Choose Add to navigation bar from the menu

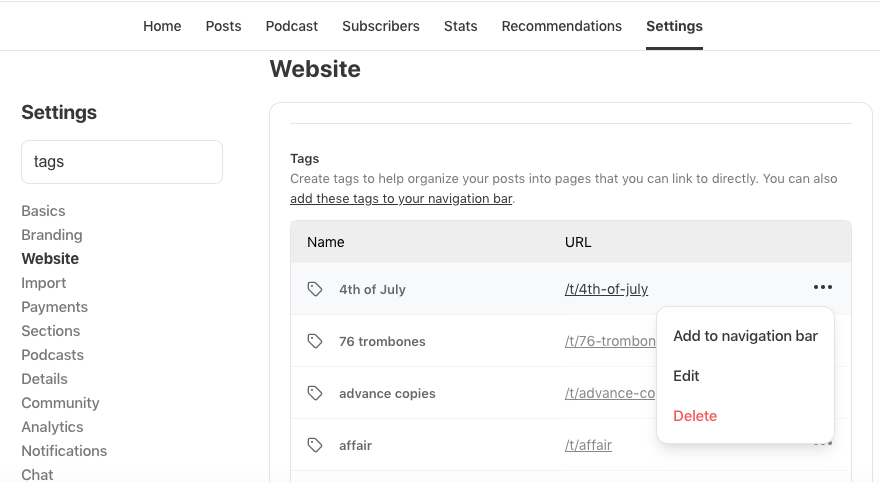[x=745, y=336]
